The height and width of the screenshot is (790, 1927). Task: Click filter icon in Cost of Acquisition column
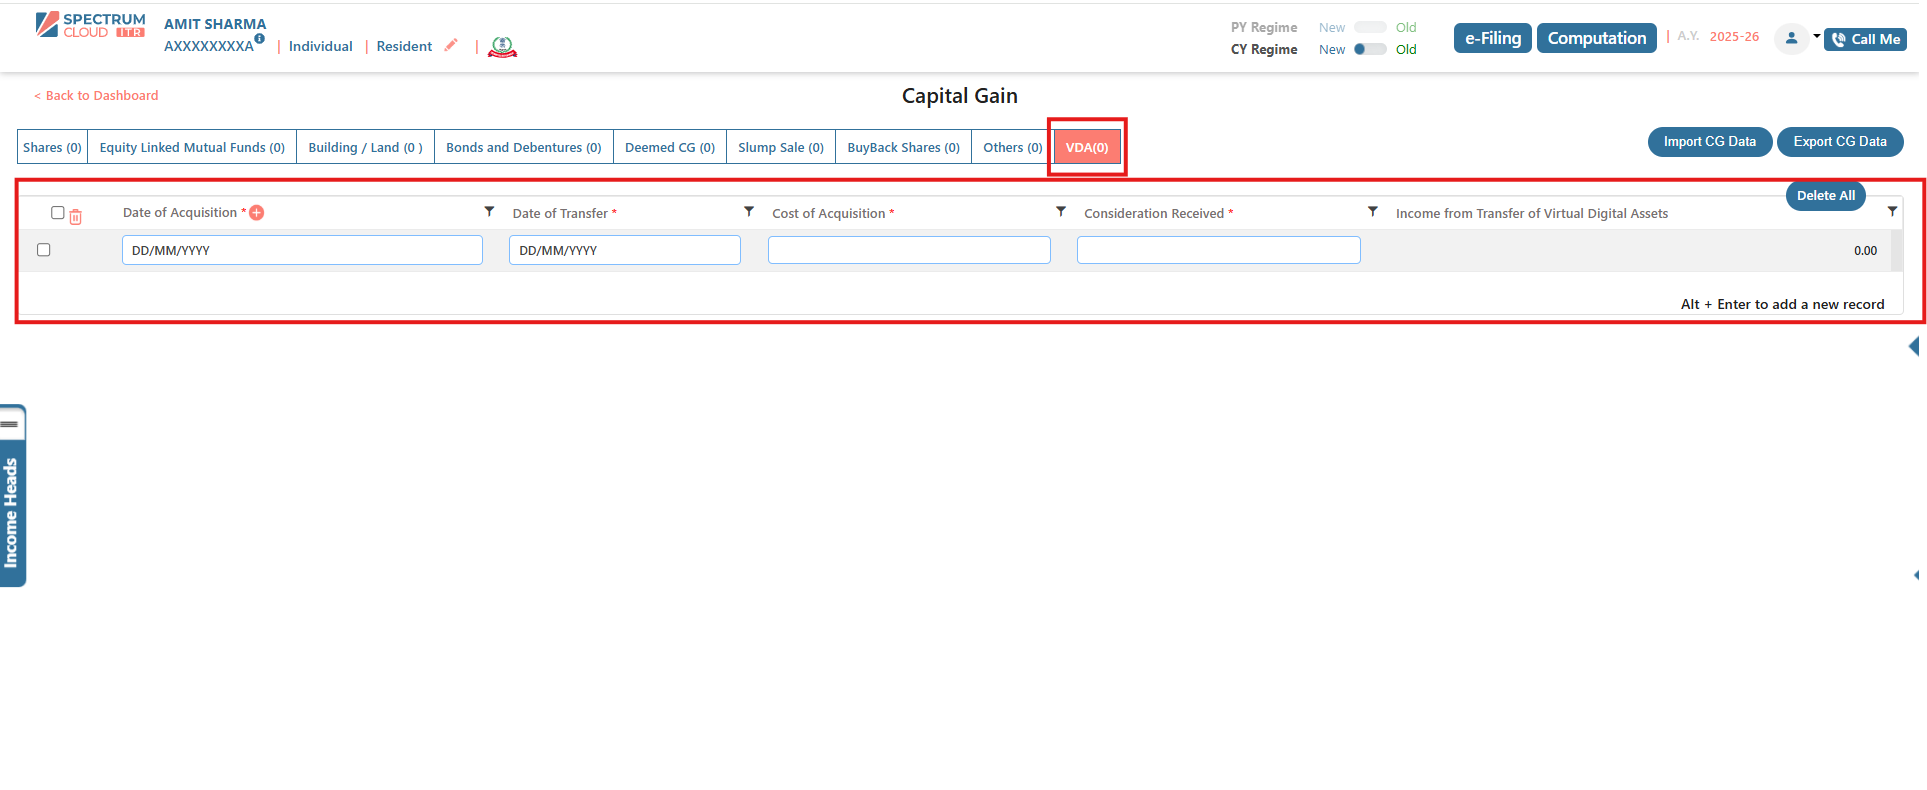(1061, 212)
